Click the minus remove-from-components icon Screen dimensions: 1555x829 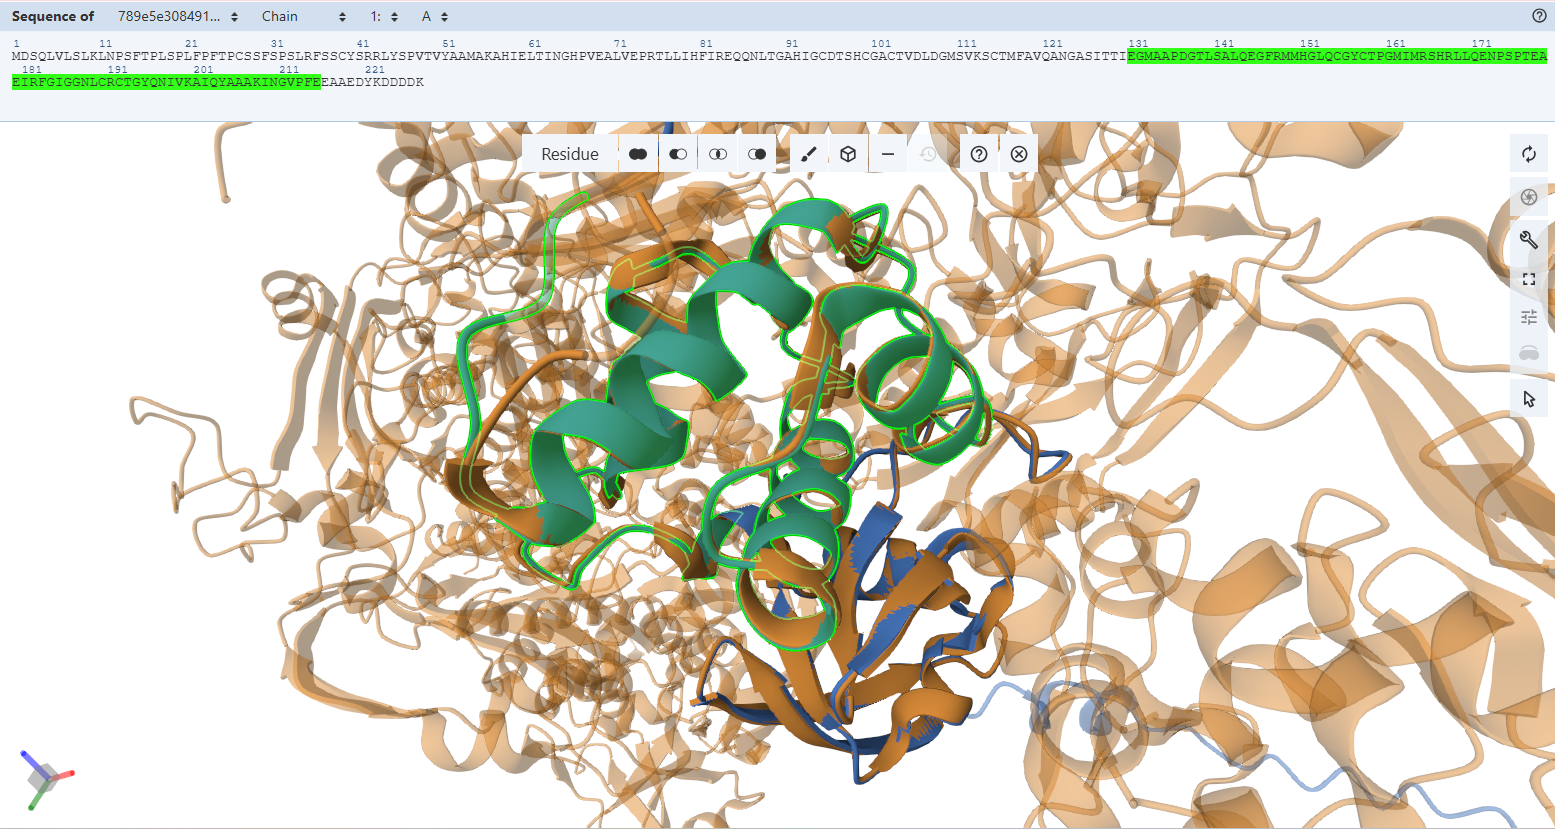click(x=888, y=154)
